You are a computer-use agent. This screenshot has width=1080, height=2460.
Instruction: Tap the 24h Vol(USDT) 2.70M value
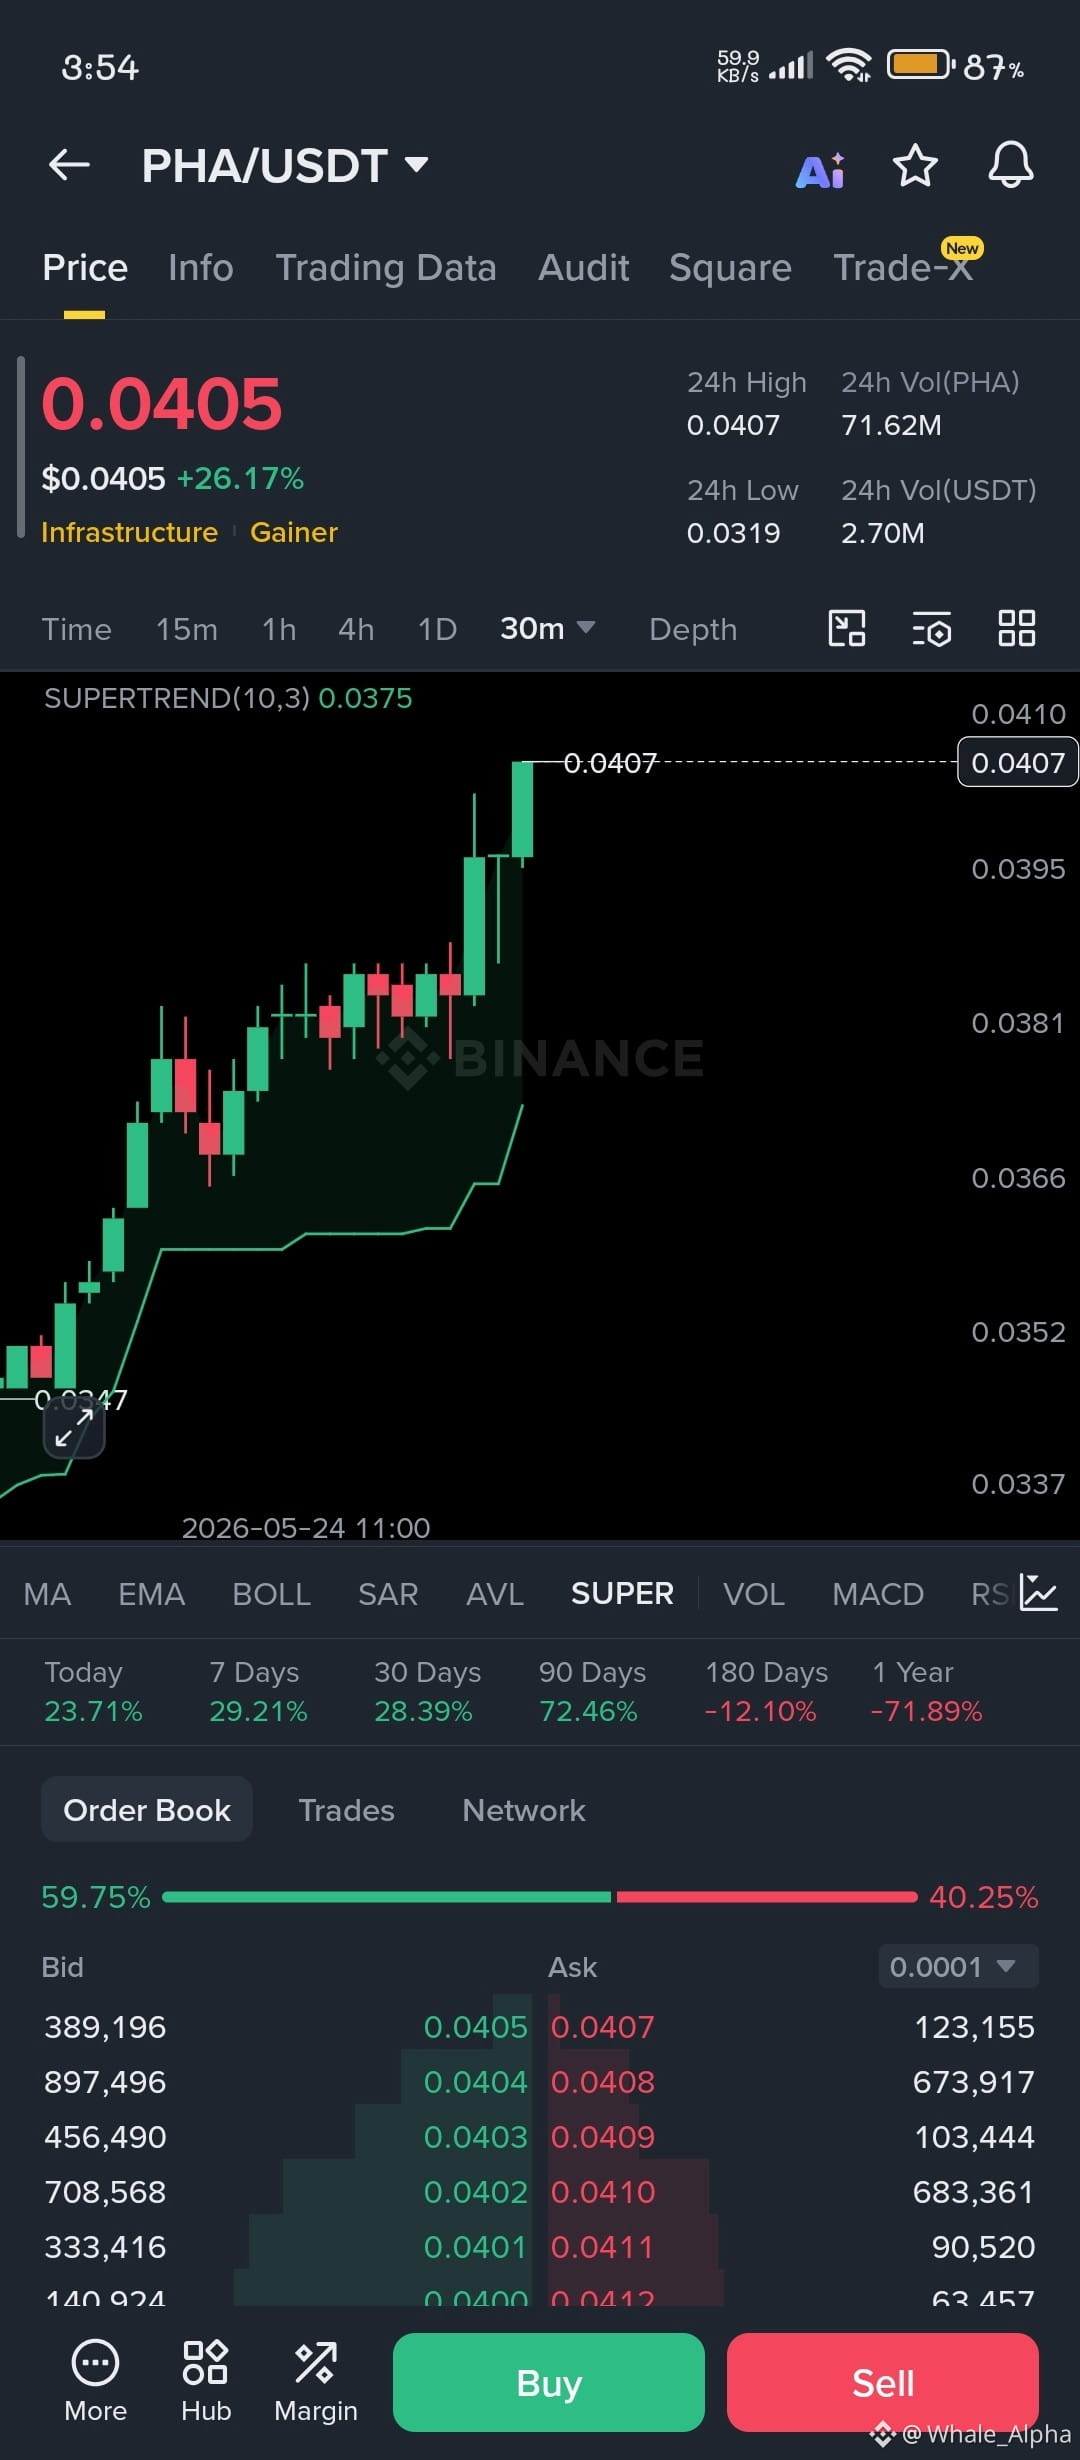point(883,533)
